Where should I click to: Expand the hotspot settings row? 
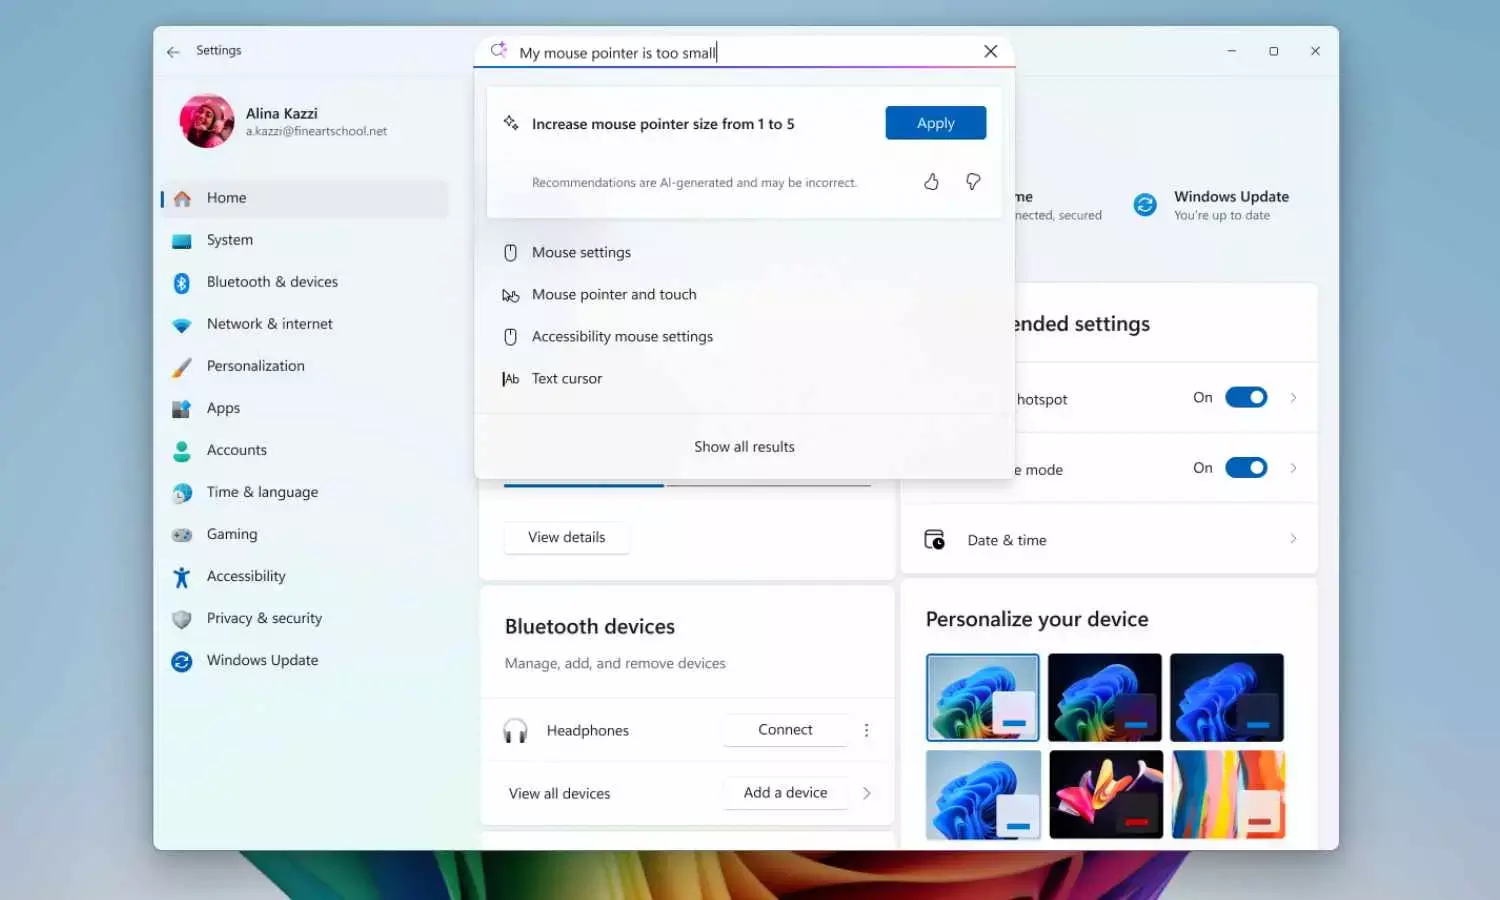[1293, 397]
